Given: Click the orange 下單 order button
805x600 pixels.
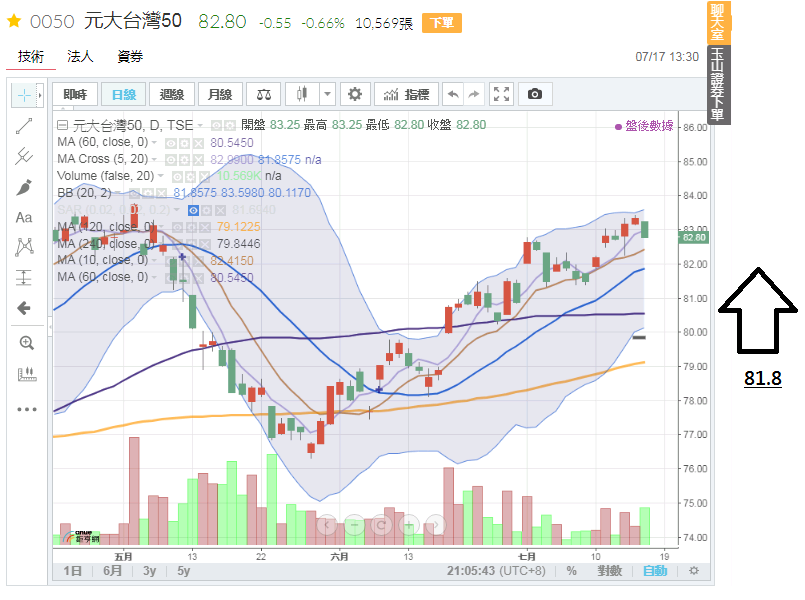Looking at the screenshot, I should [442, 23].
